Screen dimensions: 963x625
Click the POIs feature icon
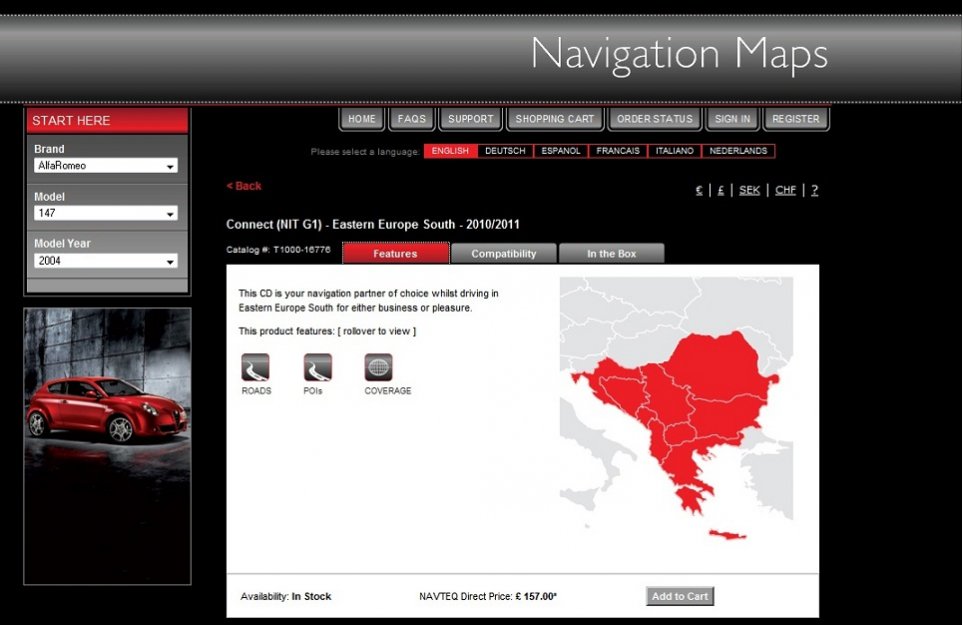tap(318, 368)
